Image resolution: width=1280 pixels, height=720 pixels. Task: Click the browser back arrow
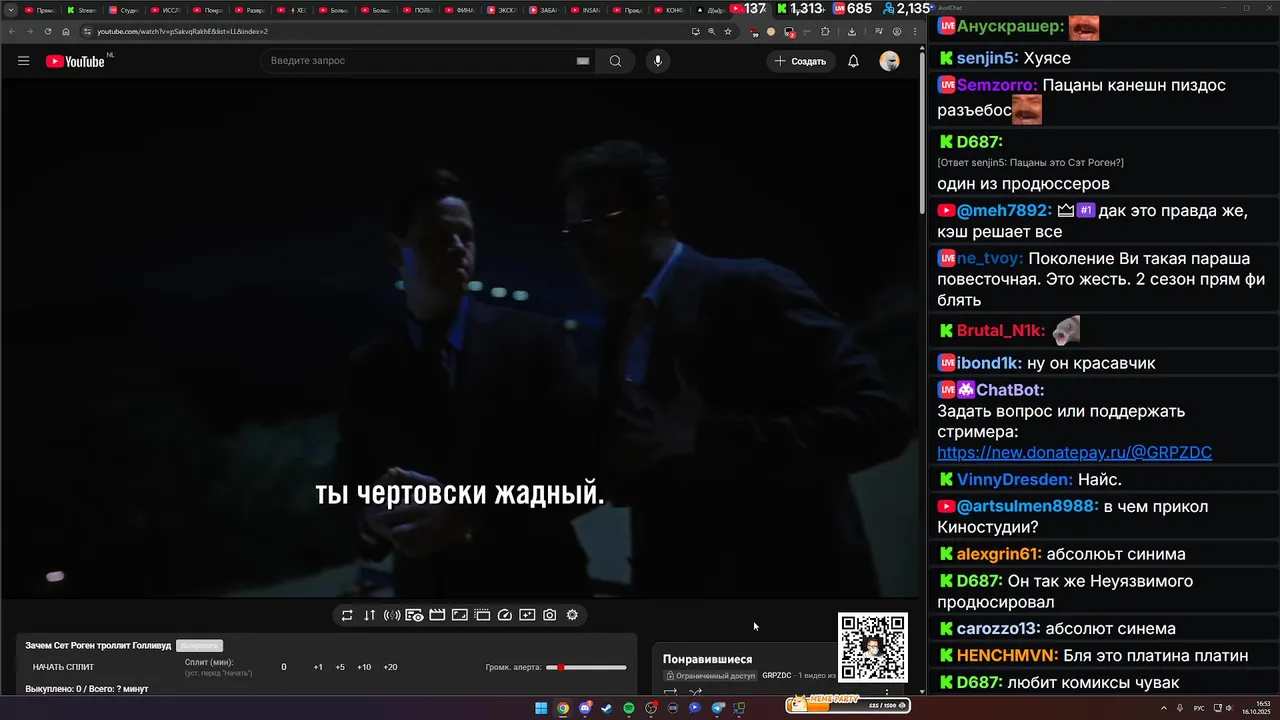(x=11, y=31)
